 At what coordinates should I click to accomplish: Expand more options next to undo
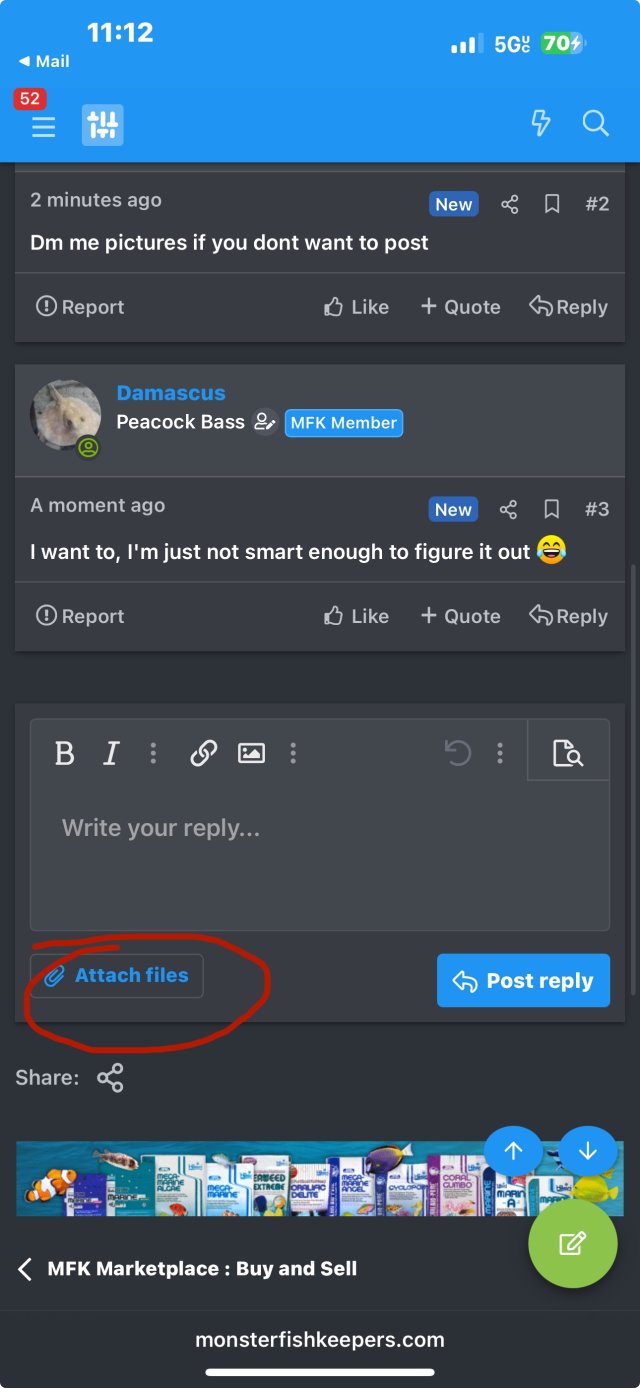point(500,753)
